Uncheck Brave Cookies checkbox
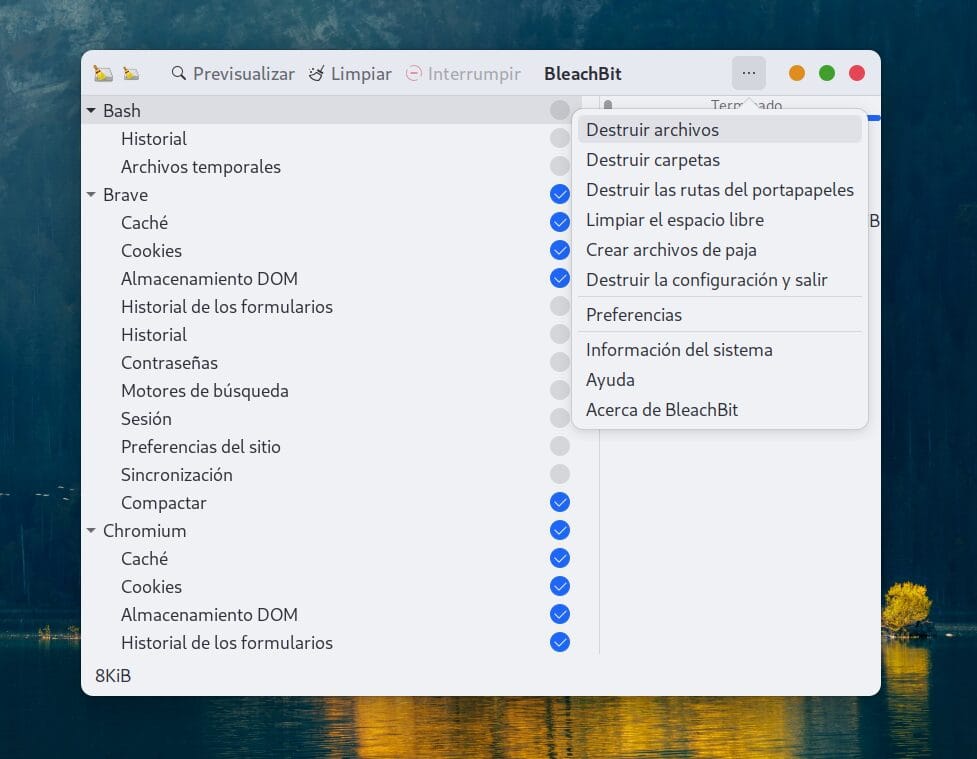The image size is (977, 759). point(560,250)
